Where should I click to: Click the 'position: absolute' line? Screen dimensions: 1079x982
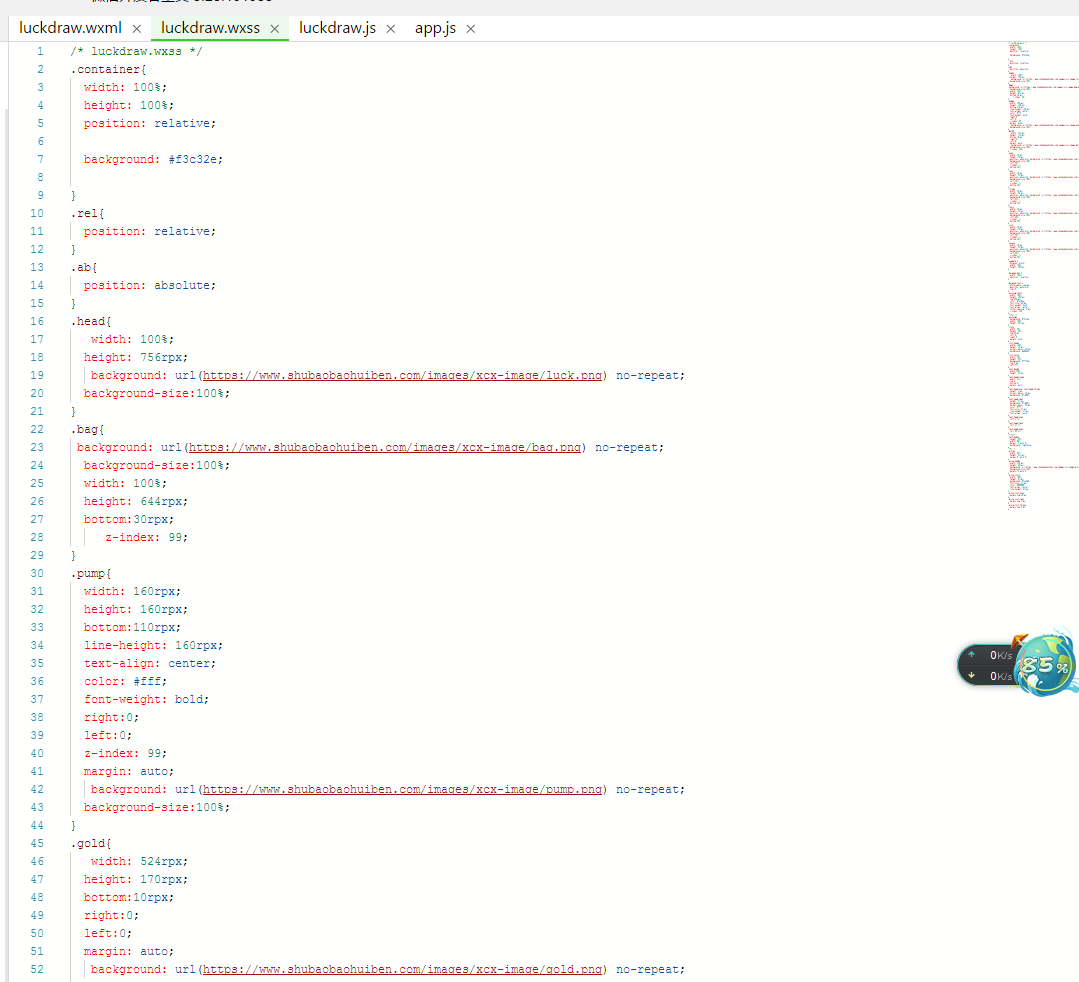[x=150, y=286]
